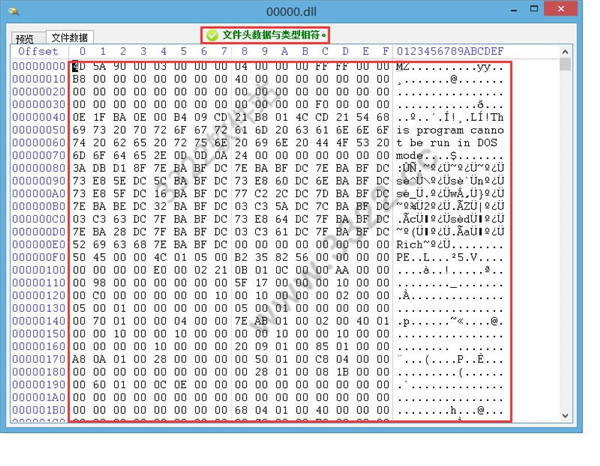
Task: Select the ASCII text 't be run in DOS'
Action: click(x=447, y=143)
